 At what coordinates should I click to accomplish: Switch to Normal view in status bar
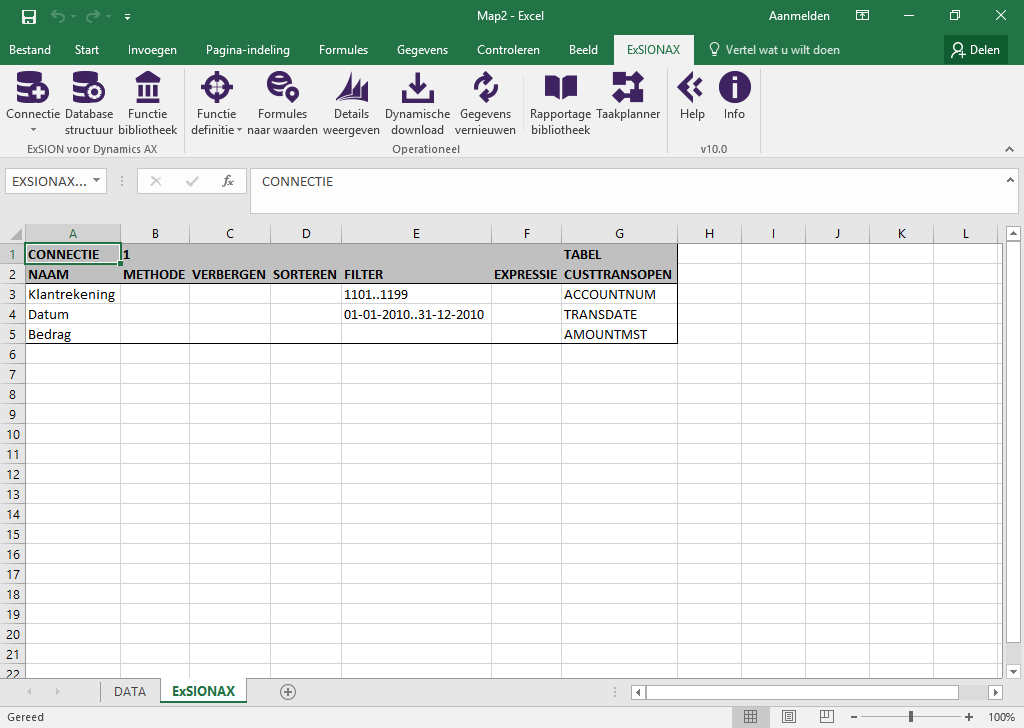coord(750,717)
